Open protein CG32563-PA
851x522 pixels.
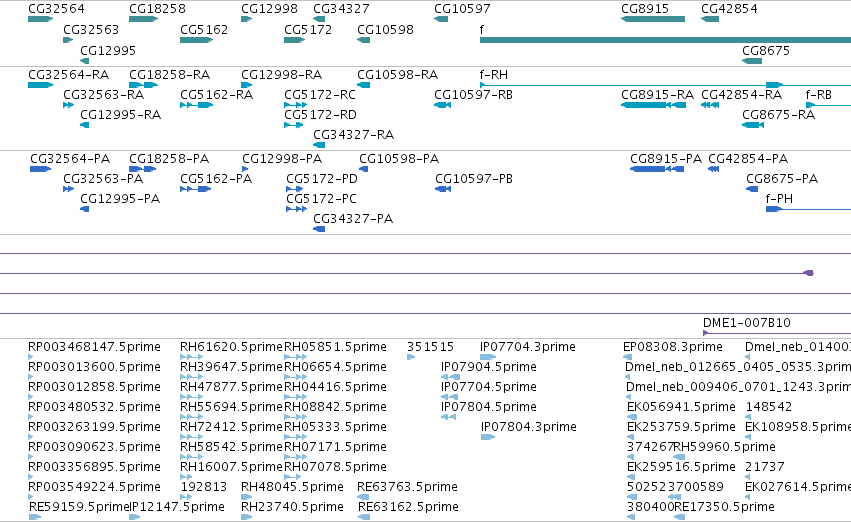pyautogui.click(x=103, y=179)
